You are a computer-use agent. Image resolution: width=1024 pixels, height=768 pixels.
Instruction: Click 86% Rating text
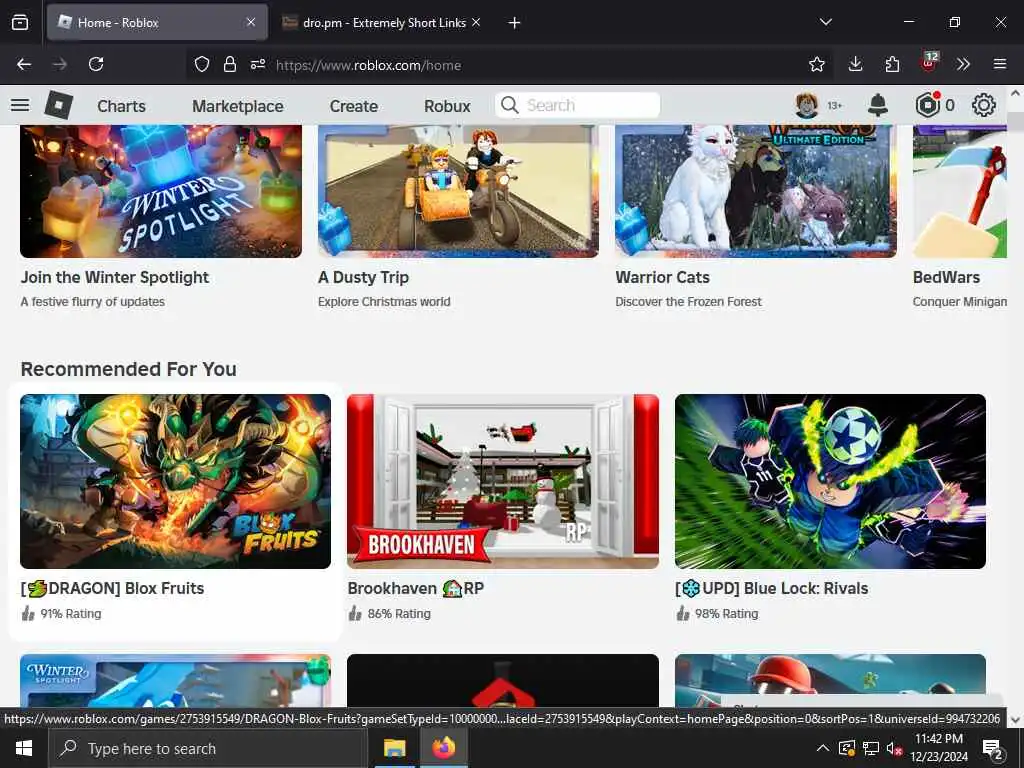coord(399,614)
